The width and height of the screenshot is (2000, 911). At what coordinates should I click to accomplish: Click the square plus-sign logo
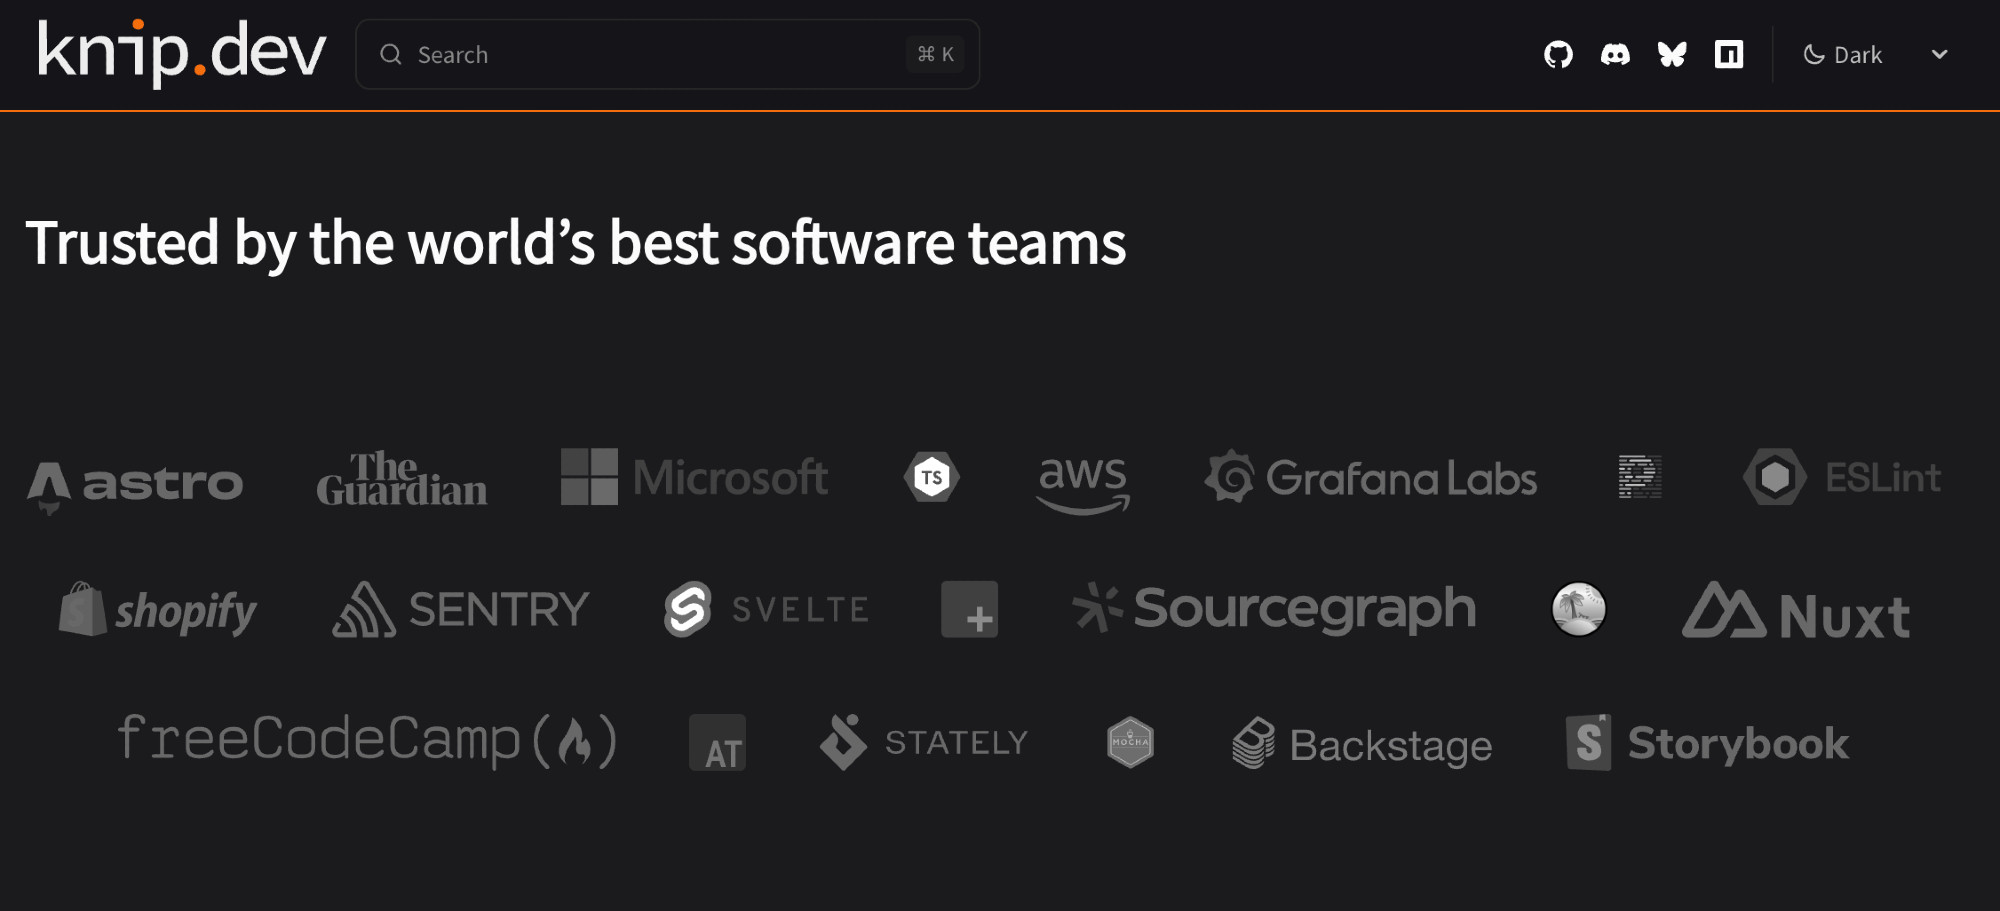point(970,609)
